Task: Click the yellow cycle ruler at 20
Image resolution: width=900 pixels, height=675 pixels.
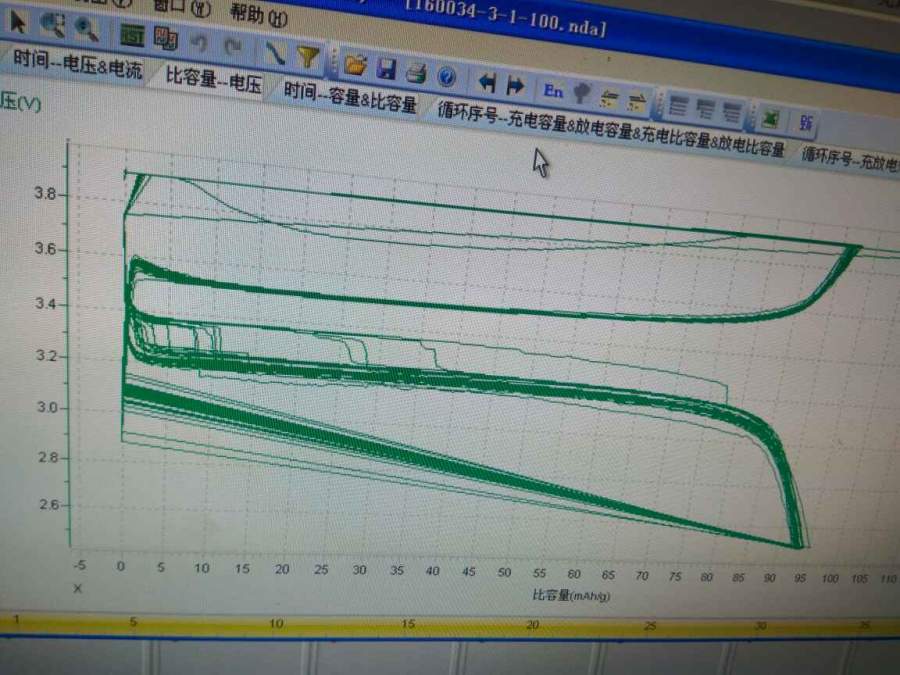Action: coord(533,624)
